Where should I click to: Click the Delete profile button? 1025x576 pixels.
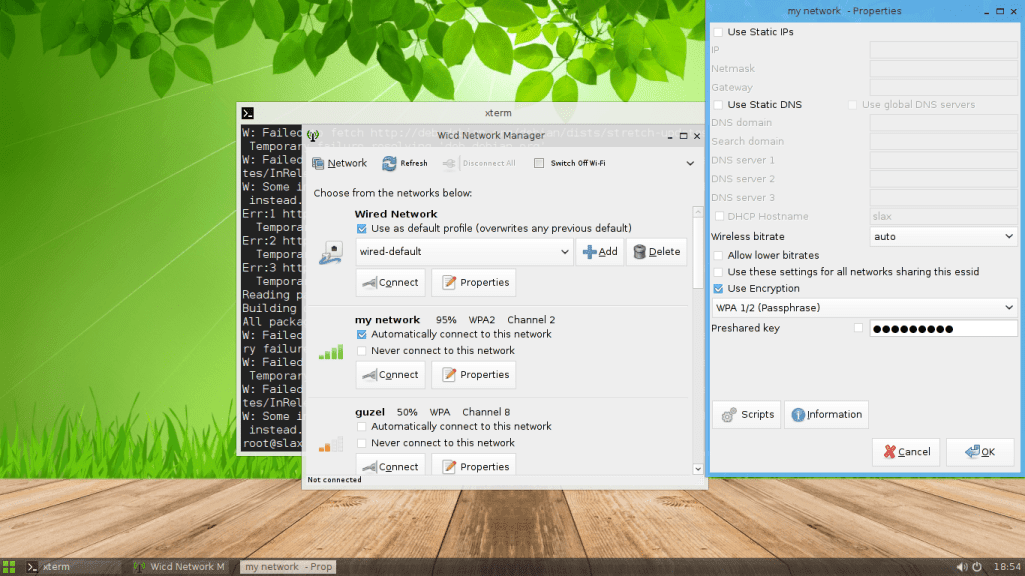(x=656, y=252)
